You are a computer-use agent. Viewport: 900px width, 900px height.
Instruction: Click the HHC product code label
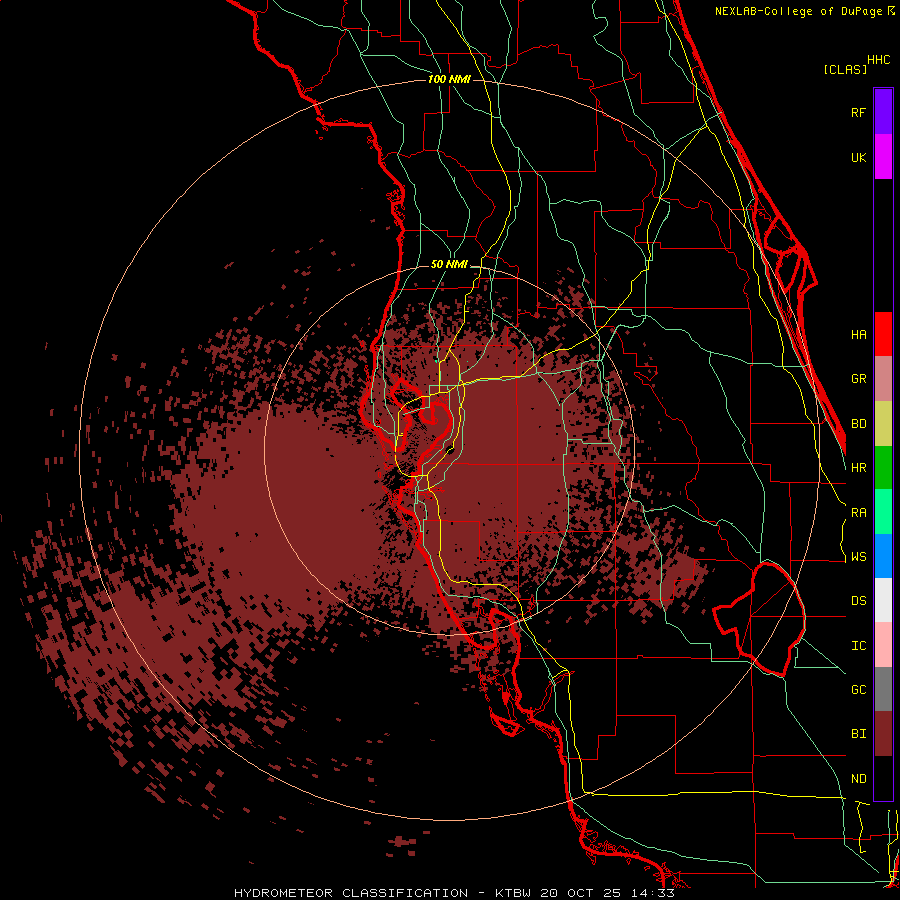point(879,60)
